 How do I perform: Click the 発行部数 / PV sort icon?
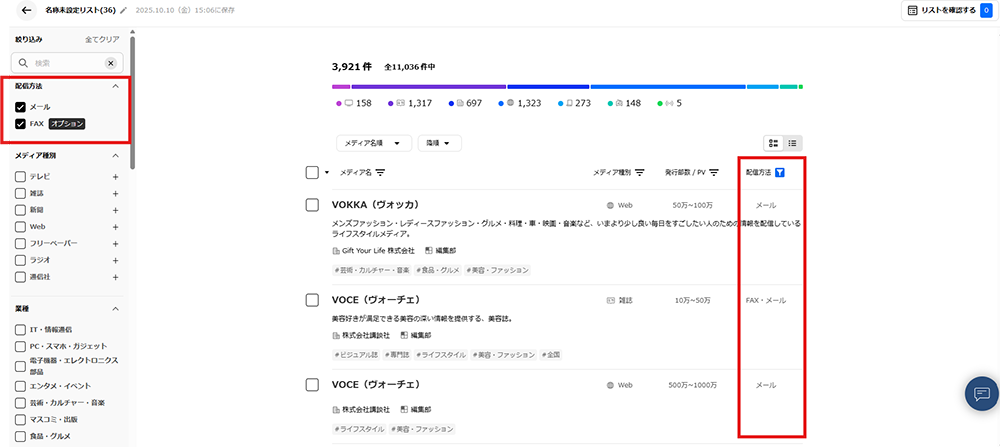714,172
